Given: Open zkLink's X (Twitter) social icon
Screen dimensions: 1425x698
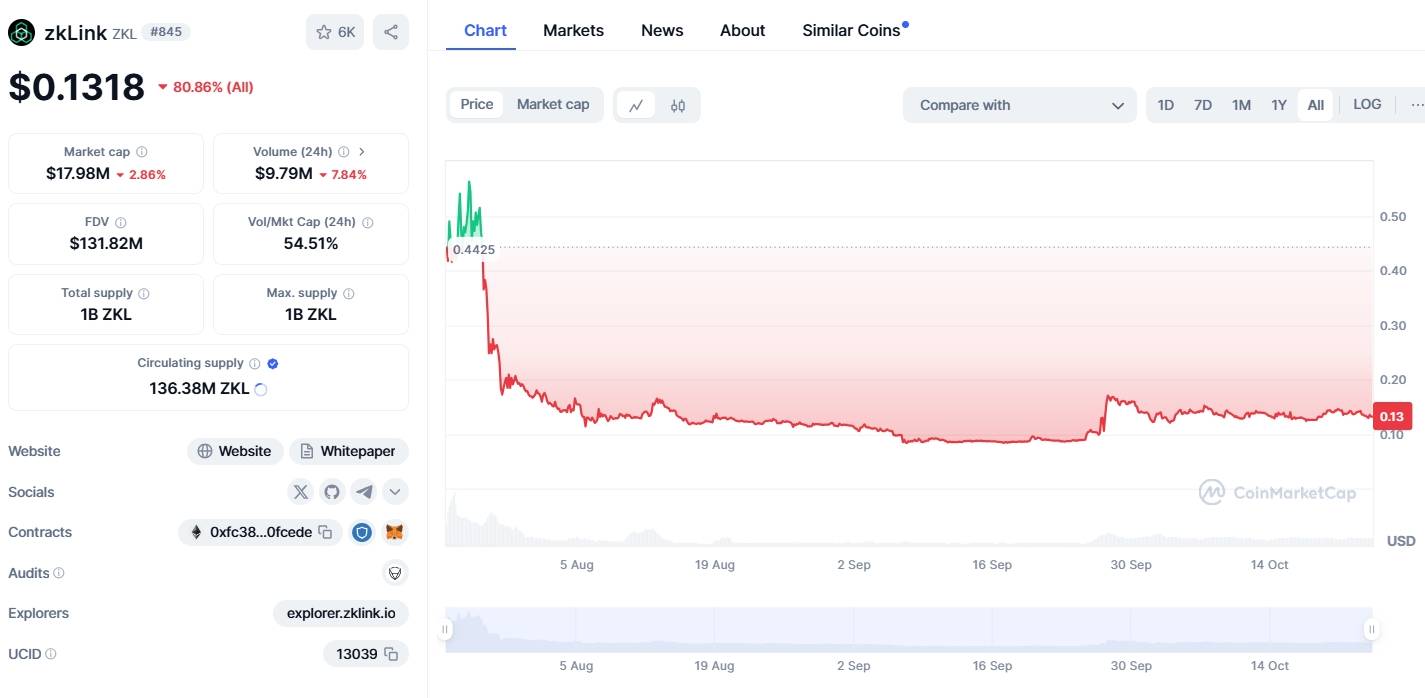Looking at the screenshot, I should (x=300, y=492).
